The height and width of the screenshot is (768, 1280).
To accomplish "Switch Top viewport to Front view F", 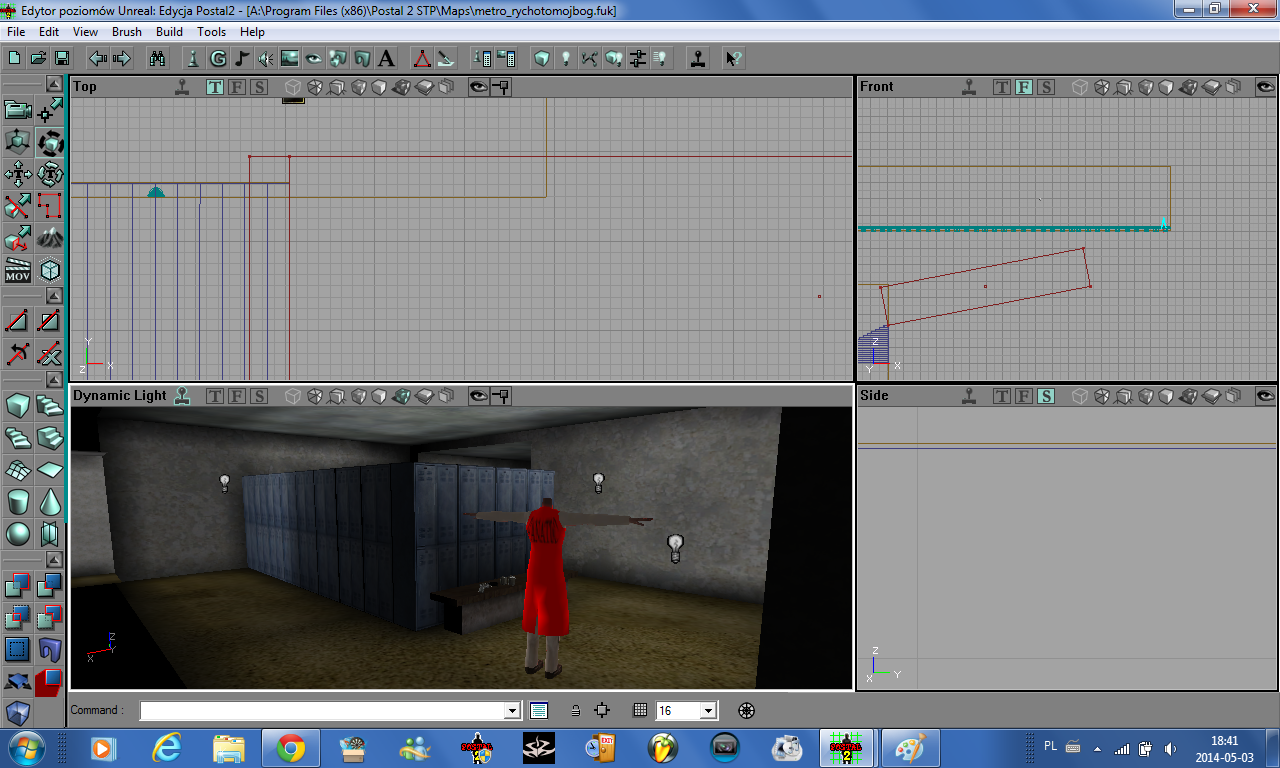I will coord(237,87).
